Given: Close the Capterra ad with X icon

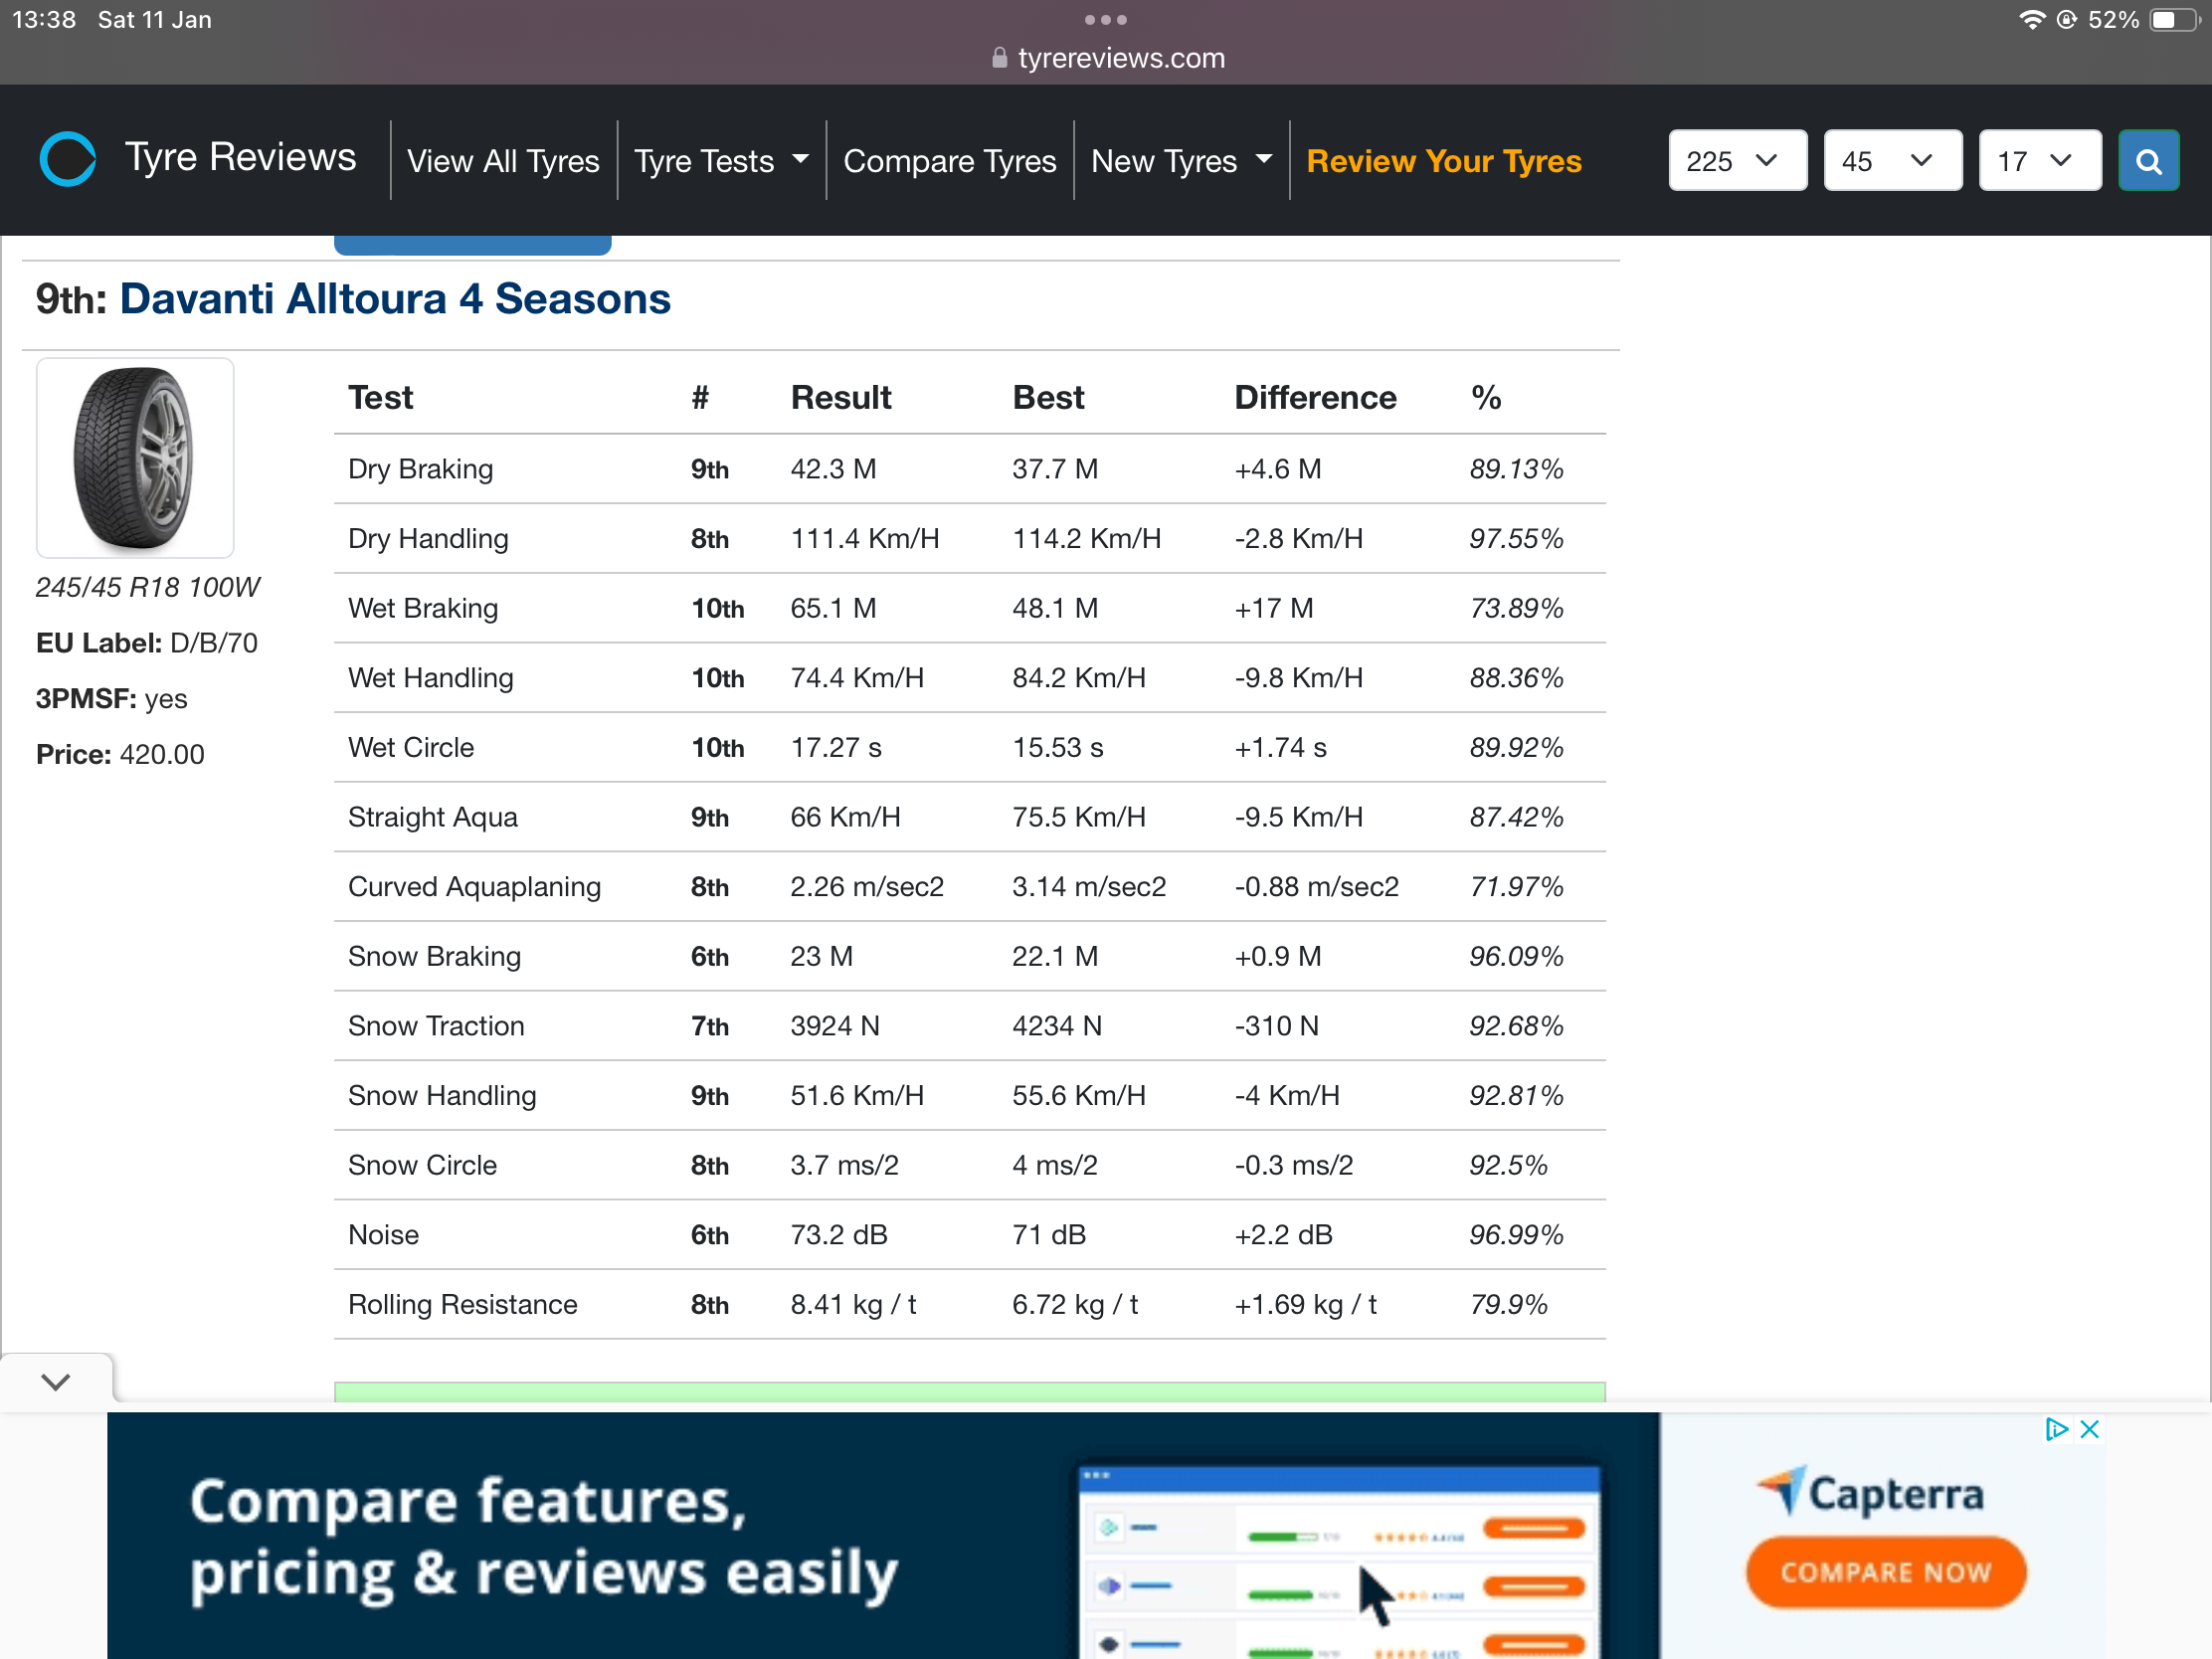Looking at the screenshot, I should tap(2089, 1429).
